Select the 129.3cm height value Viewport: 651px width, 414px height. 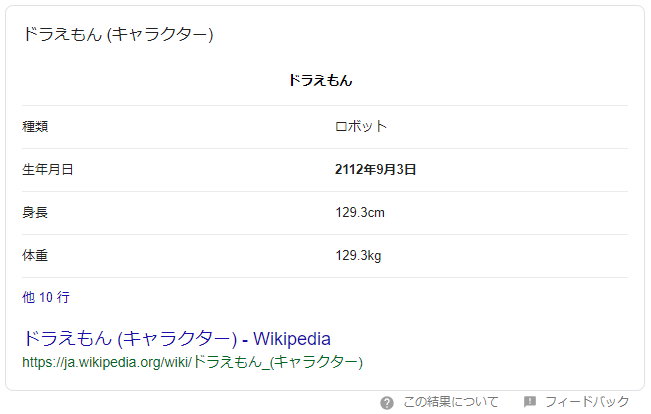tap(360, 213)
